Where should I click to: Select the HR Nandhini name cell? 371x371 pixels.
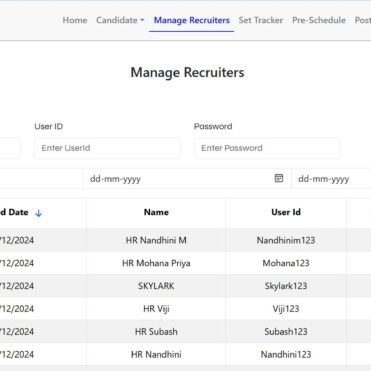(156, 354)
